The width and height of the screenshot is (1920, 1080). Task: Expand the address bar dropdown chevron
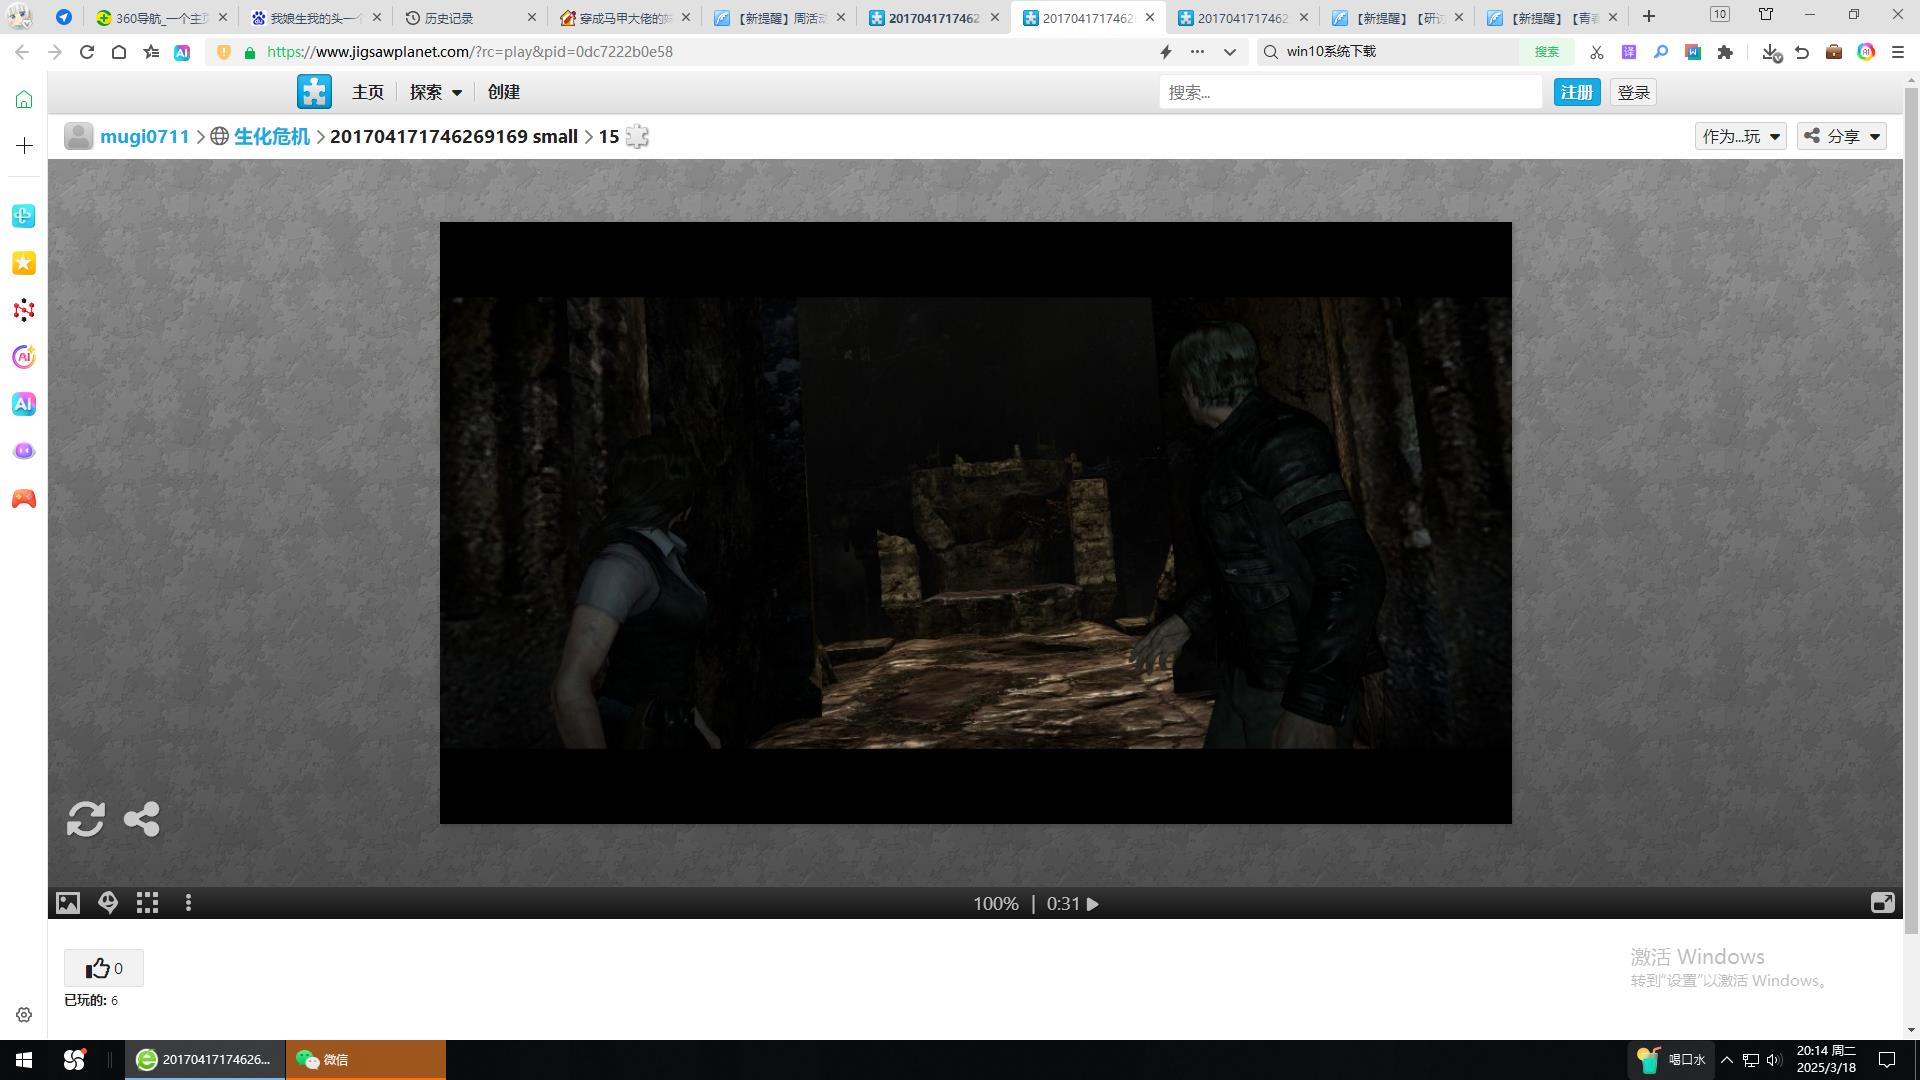point(1230,52)
